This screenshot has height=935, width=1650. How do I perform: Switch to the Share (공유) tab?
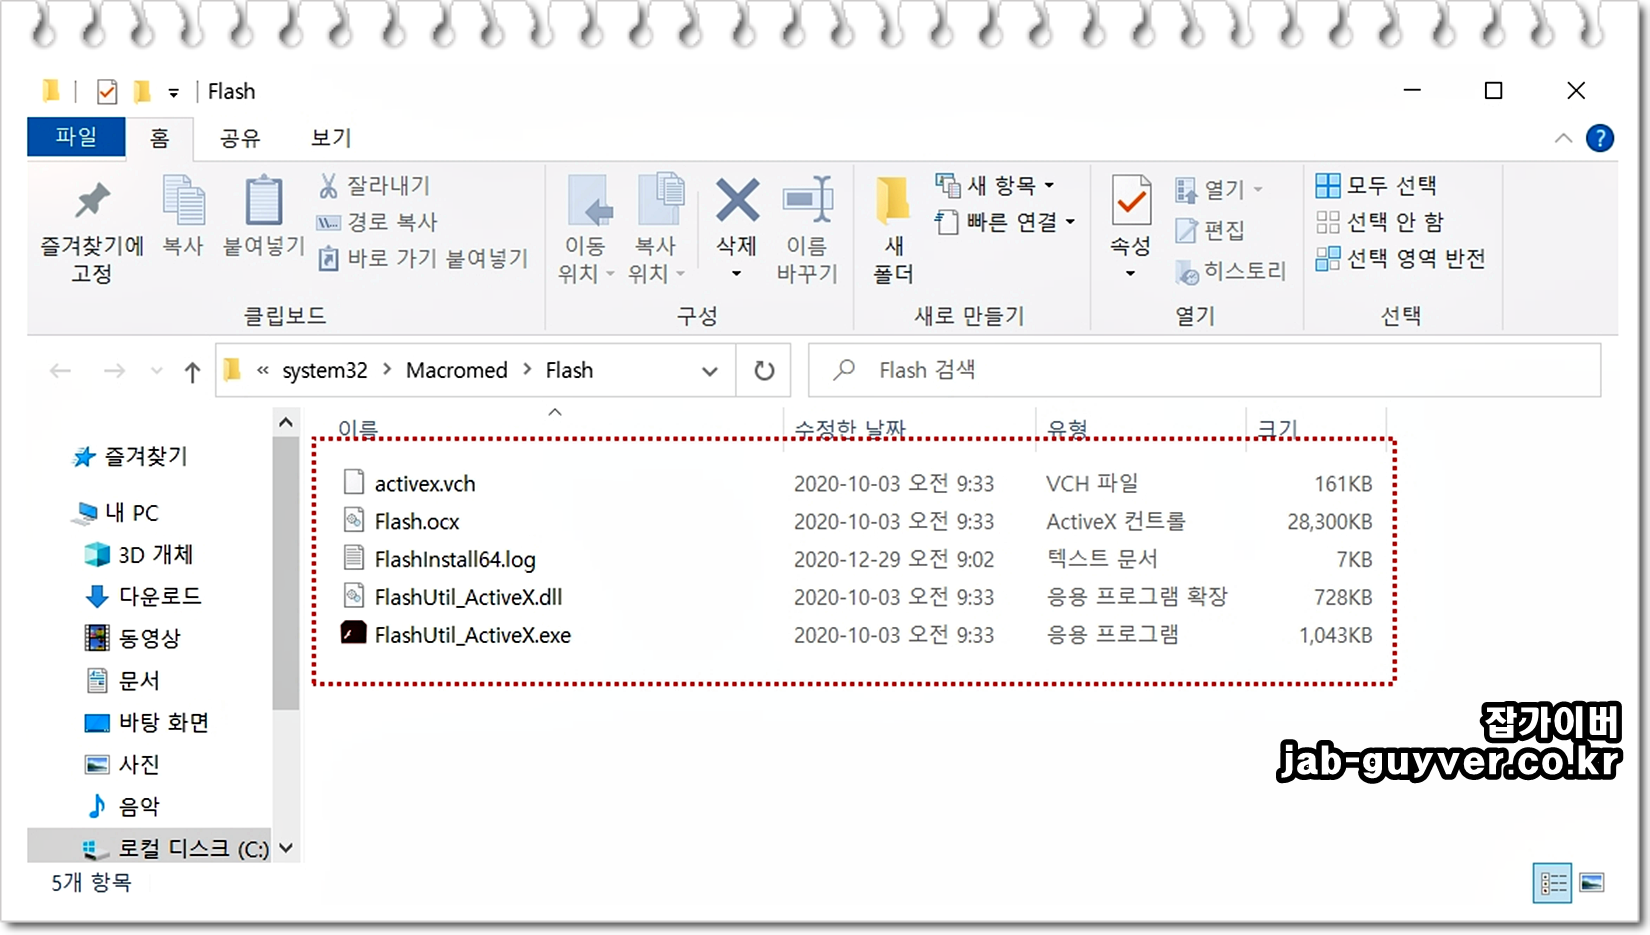(240, 138)
